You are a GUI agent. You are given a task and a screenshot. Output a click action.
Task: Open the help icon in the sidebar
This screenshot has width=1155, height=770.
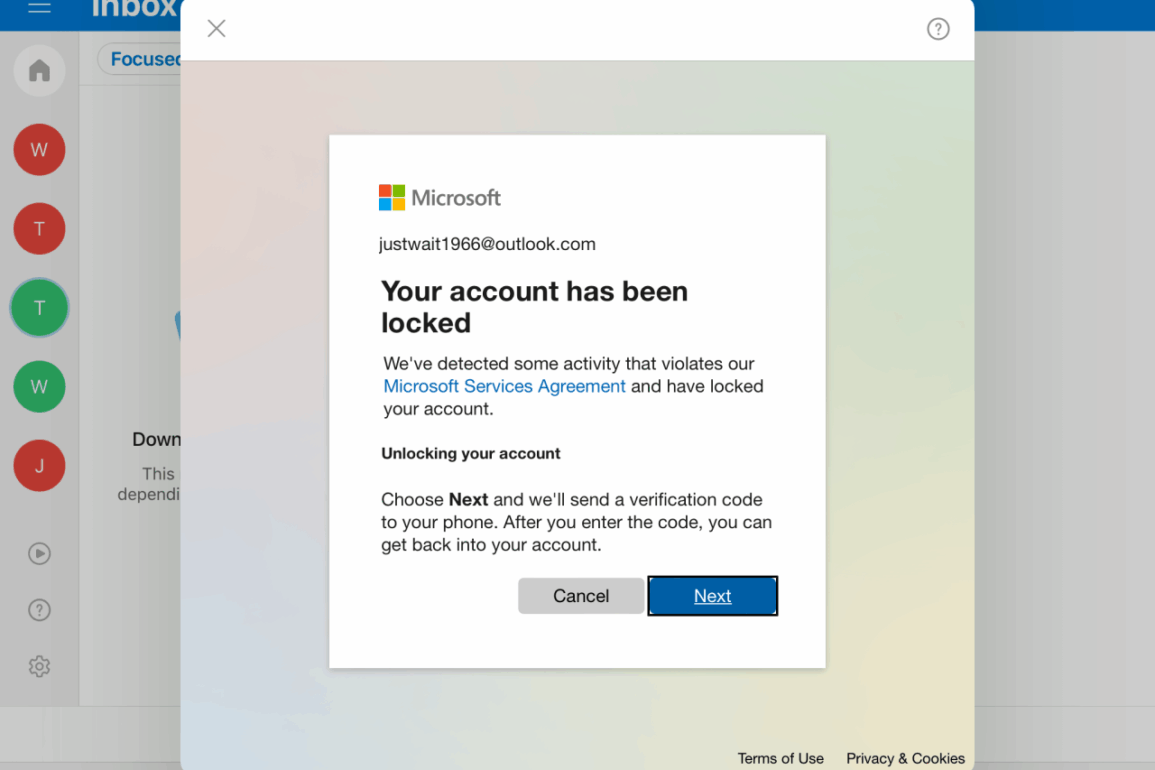[39, 610]
